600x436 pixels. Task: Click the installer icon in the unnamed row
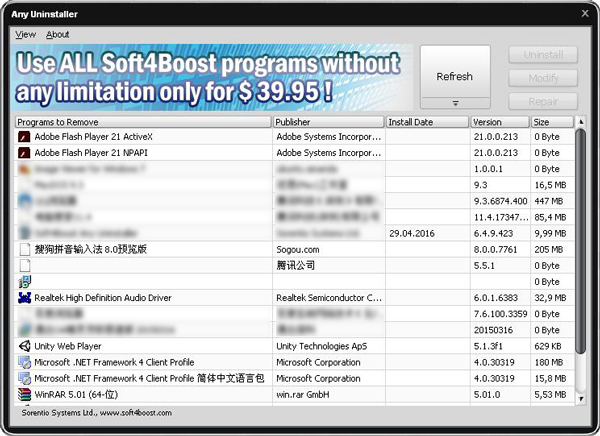[x=24, y=282]
